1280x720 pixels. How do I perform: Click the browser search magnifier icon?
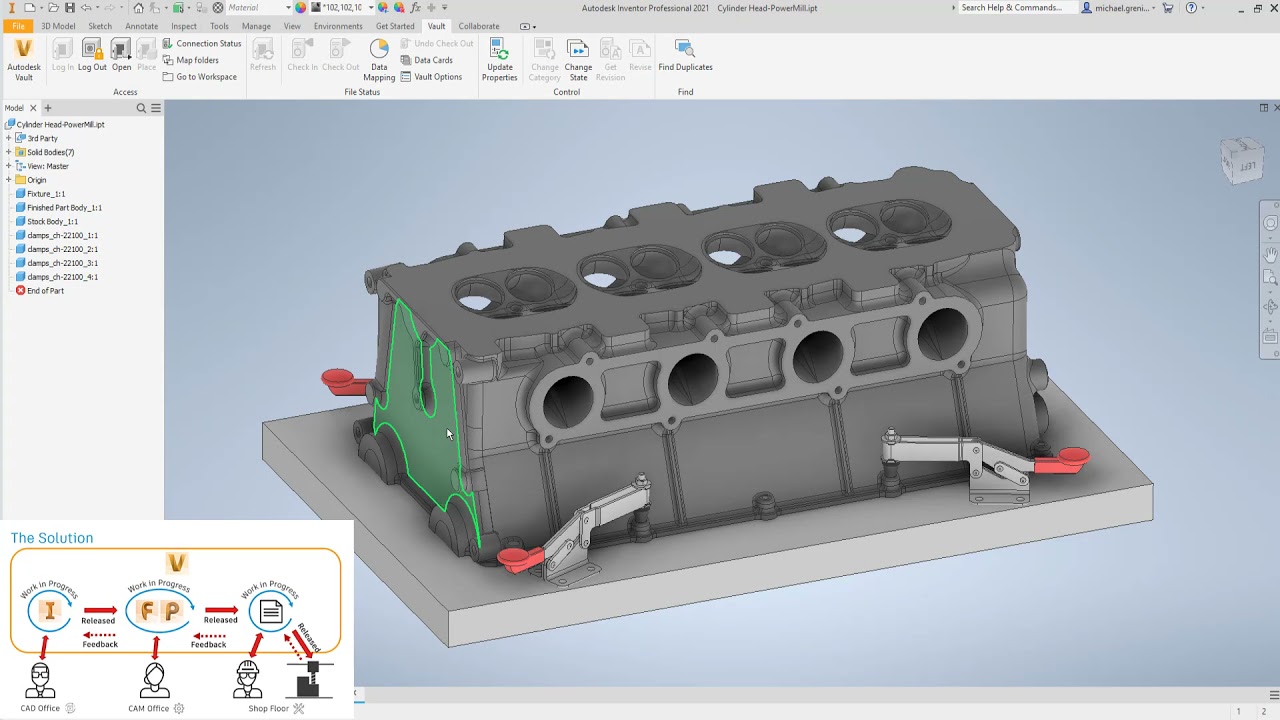[x=141, y=108]
